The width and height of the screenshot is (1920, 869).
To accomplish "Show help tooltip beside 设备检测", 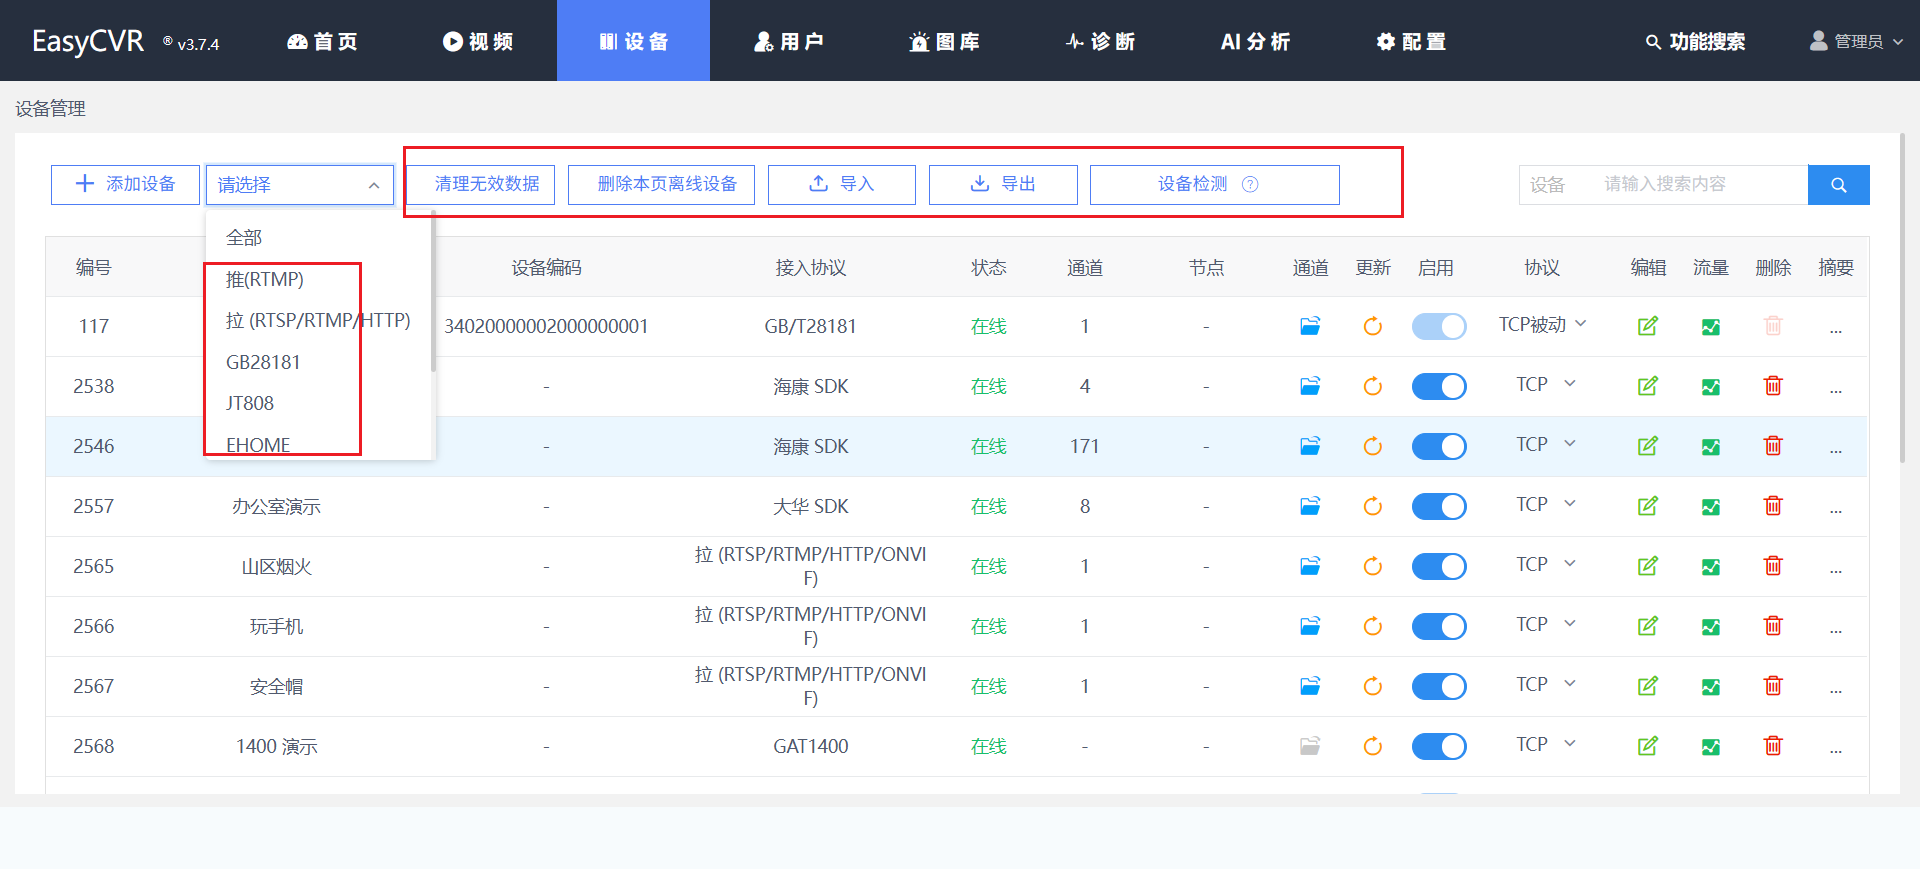I will [1250, 185].
